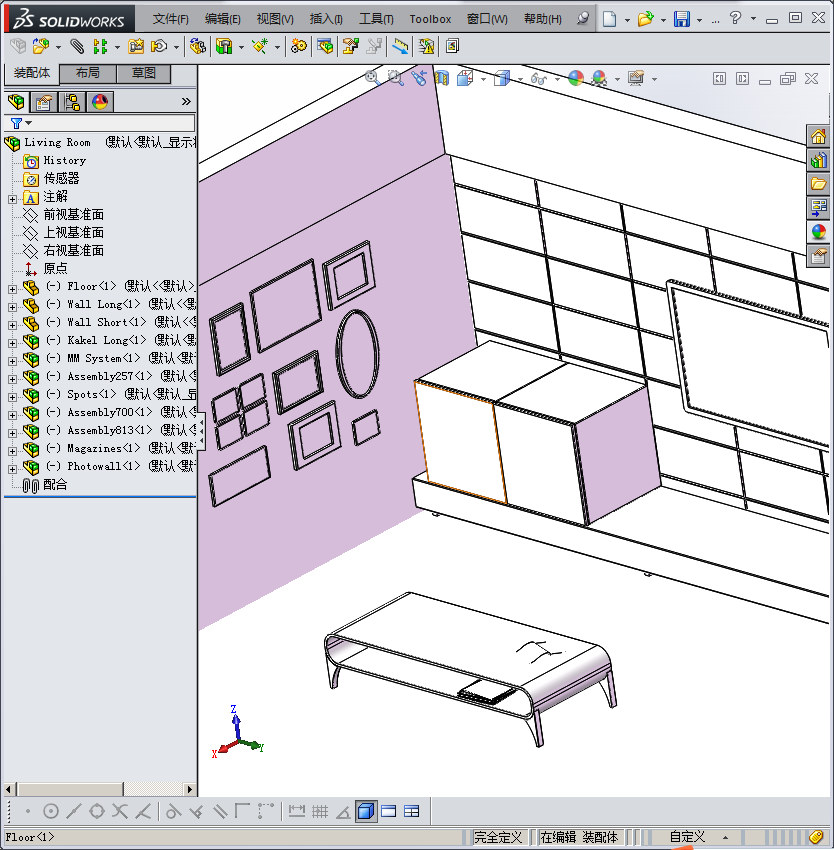Click the View Orientation icon
This screenshot has height=850, width=834.
click(x=465, y=78)
